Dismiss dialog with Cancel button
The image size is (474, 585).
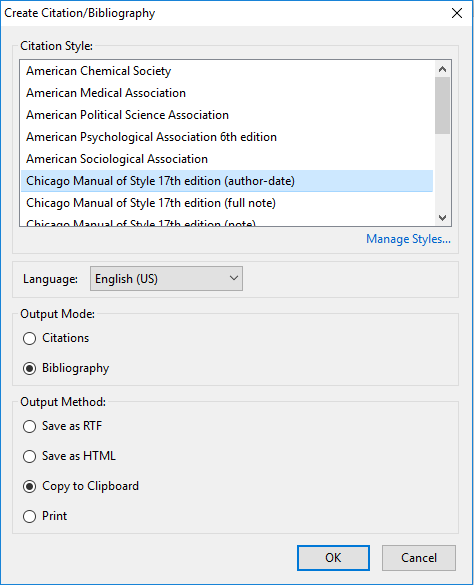pos(419,558)
